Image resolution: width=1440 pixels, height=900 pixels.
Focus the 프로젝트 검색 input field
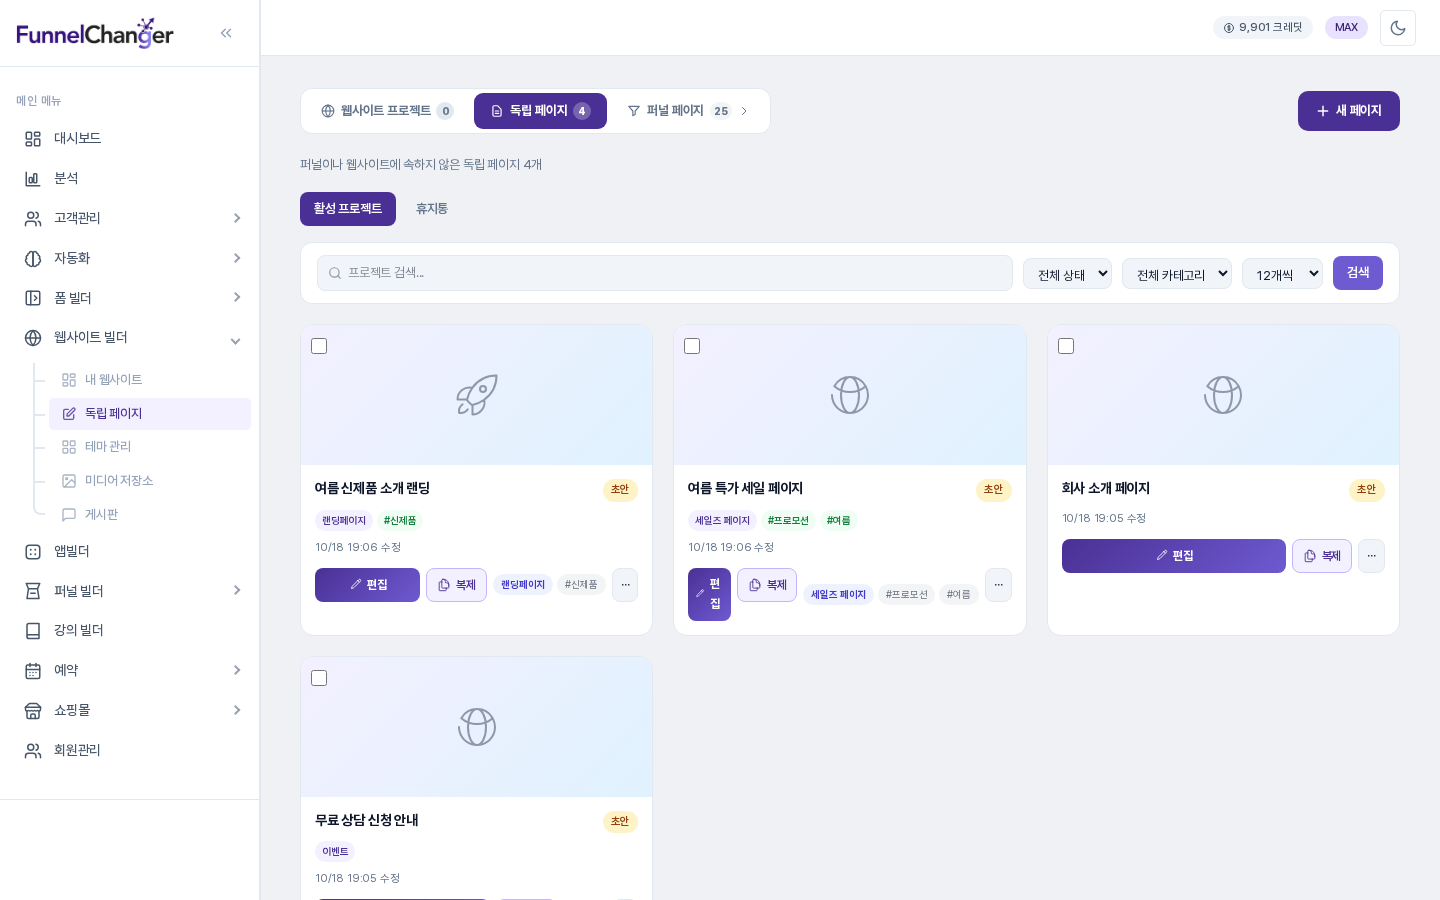point(665,273)
